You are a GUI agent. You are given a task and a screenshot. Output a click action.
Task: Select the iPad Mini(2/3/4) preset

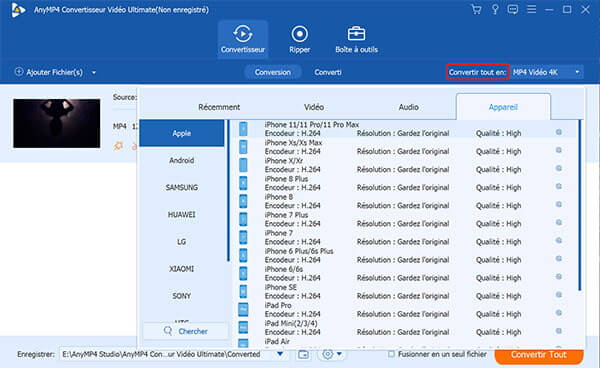(404, 327)
